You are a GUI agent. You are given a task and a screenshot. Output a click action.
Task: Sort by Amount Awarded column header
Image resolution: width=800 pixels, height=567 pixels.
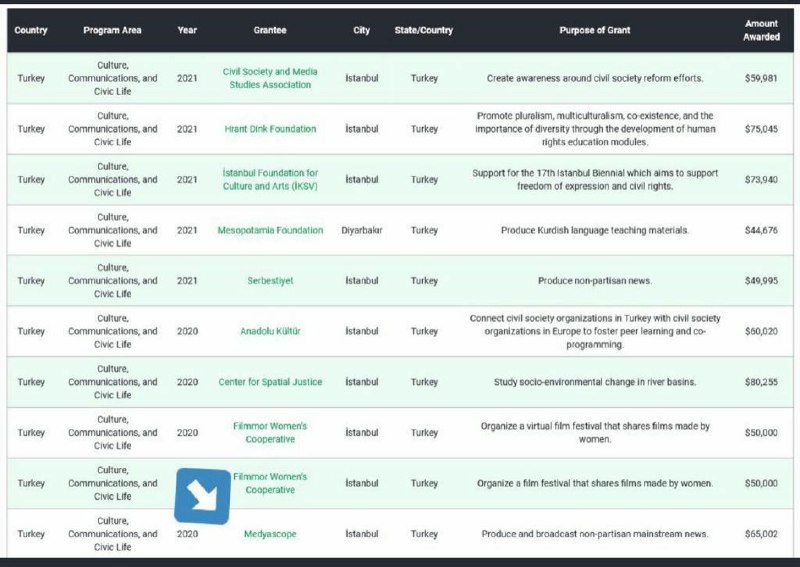point(761,30)
